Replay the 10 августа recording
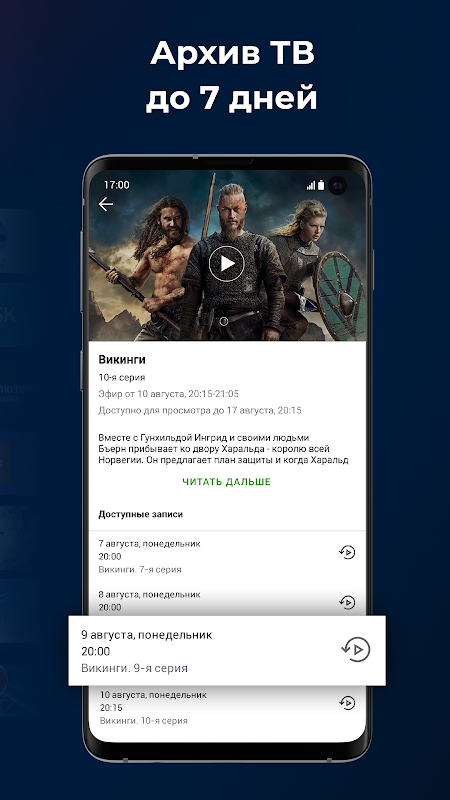The width and height of the screenshot is (450, 800). tap(347, 703)
